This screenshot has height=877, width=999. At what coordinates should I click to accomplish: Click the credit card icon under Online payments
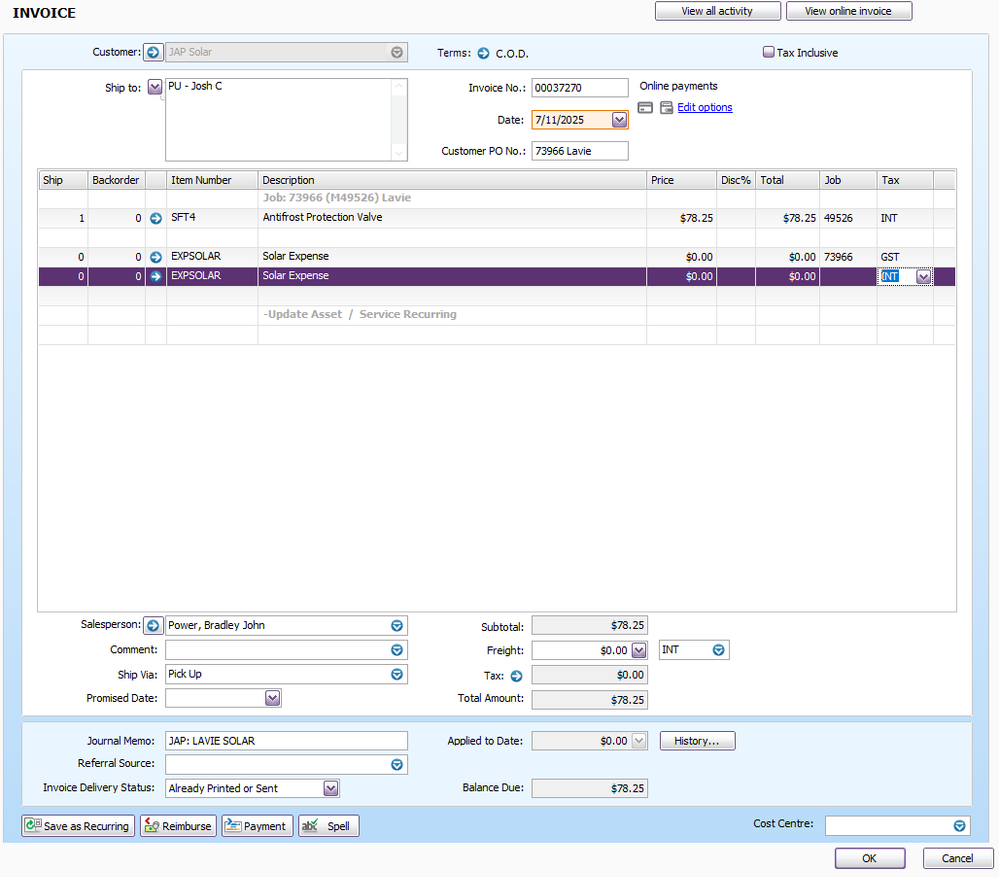(x=646, y=108)
